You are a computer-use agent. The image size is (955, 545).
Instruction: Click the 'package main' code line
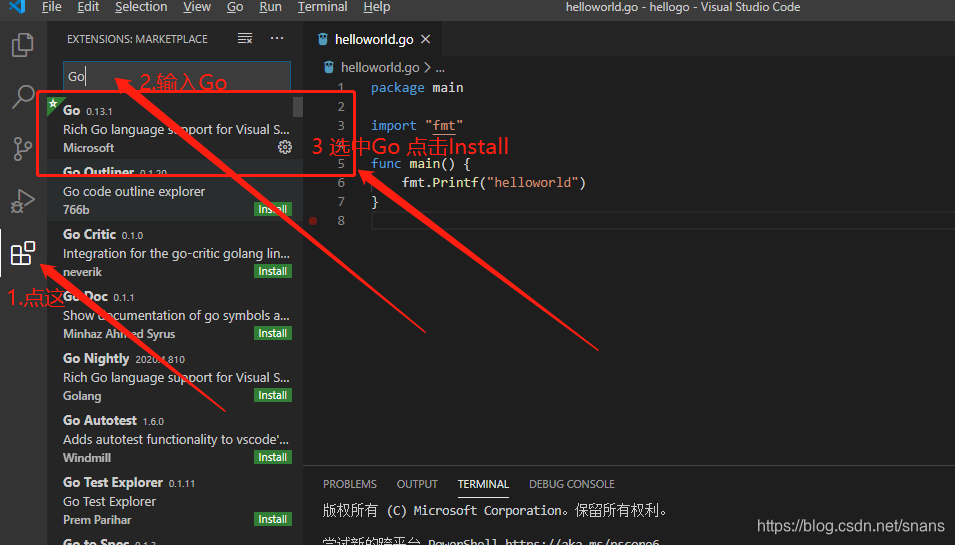pyautogui.click(x=417, y=88)
